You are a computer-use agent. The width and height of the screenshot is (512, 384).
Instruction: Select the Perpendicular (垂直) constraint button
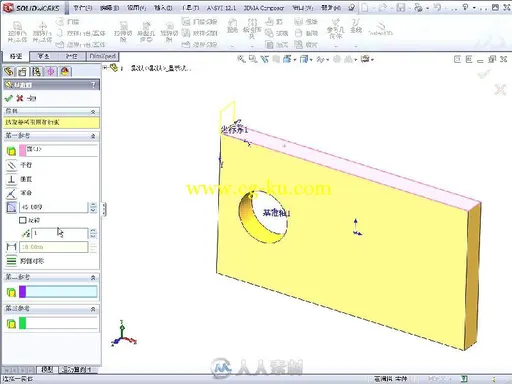(11, 179)
